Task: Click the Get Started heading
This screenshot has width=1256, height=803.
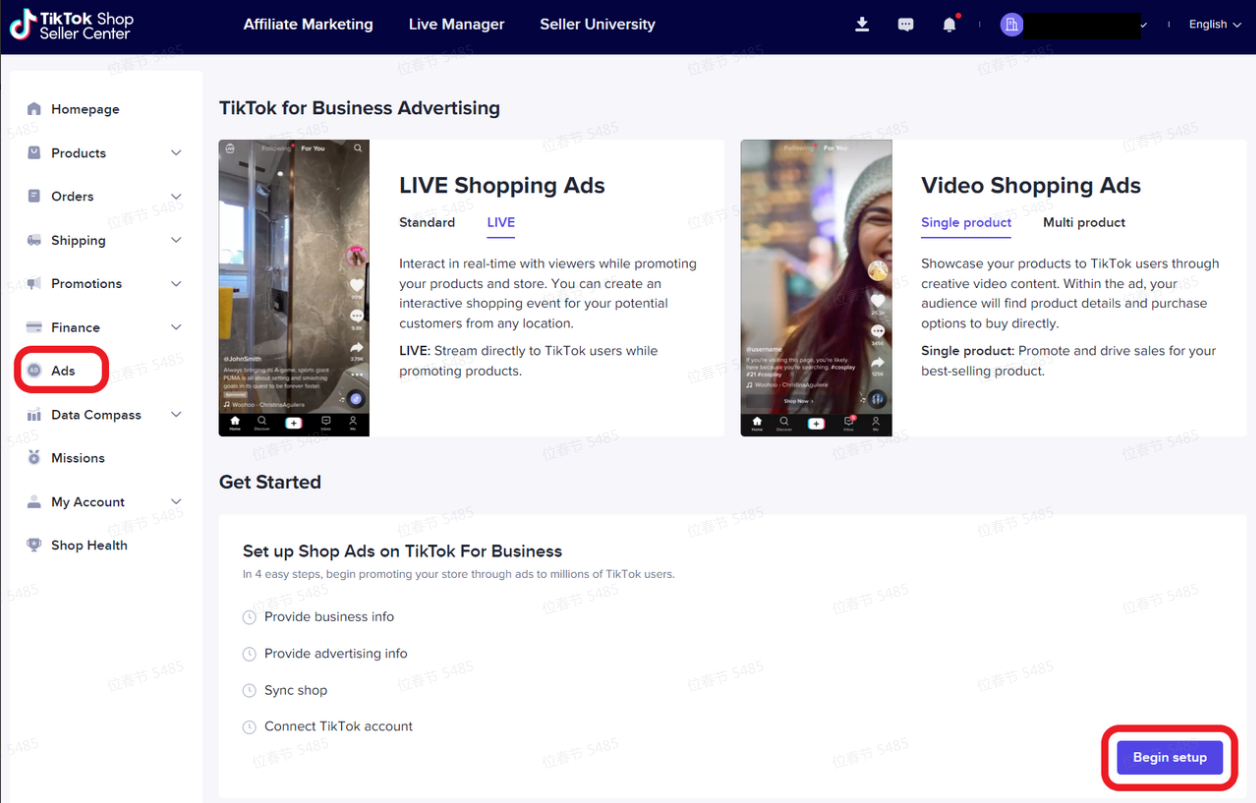Action: click(270, 482)
